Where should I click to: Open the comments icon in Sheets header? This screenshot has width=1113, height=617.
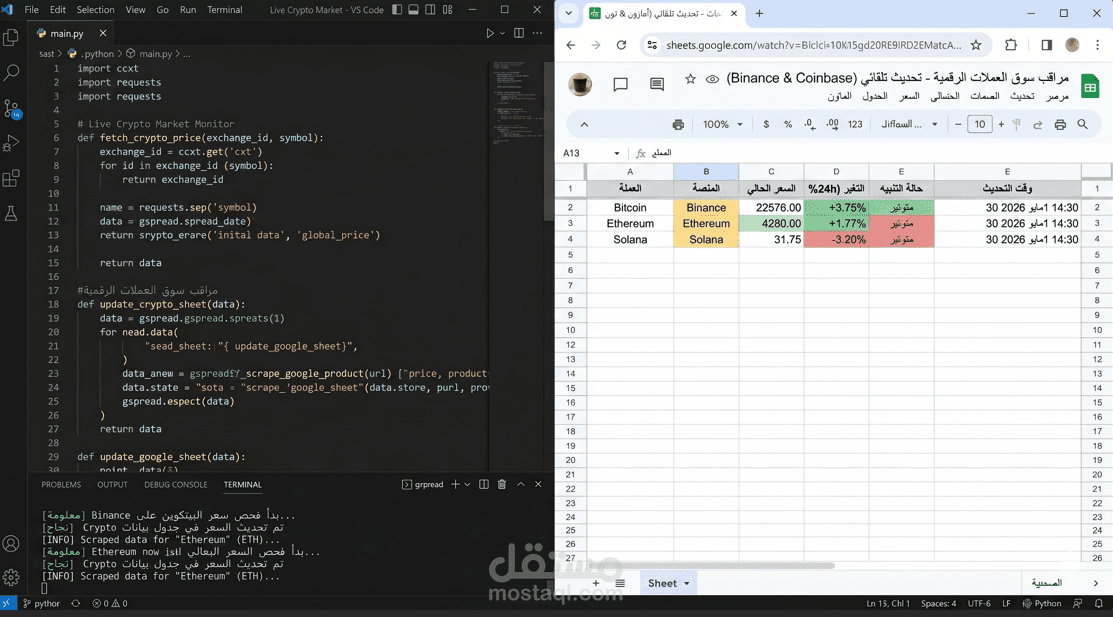point(657,84)
